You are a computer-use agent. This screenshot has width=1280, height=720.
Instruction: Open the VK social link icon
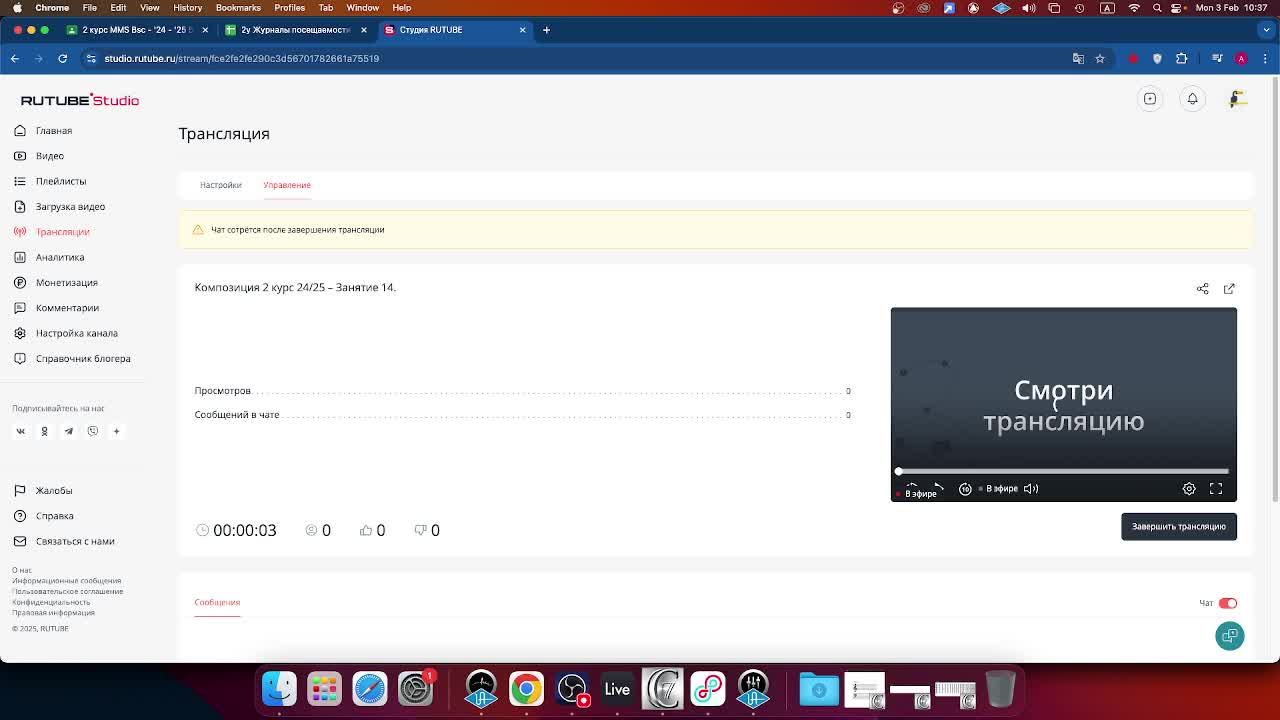pyautogui.click(x=20, y=431)
